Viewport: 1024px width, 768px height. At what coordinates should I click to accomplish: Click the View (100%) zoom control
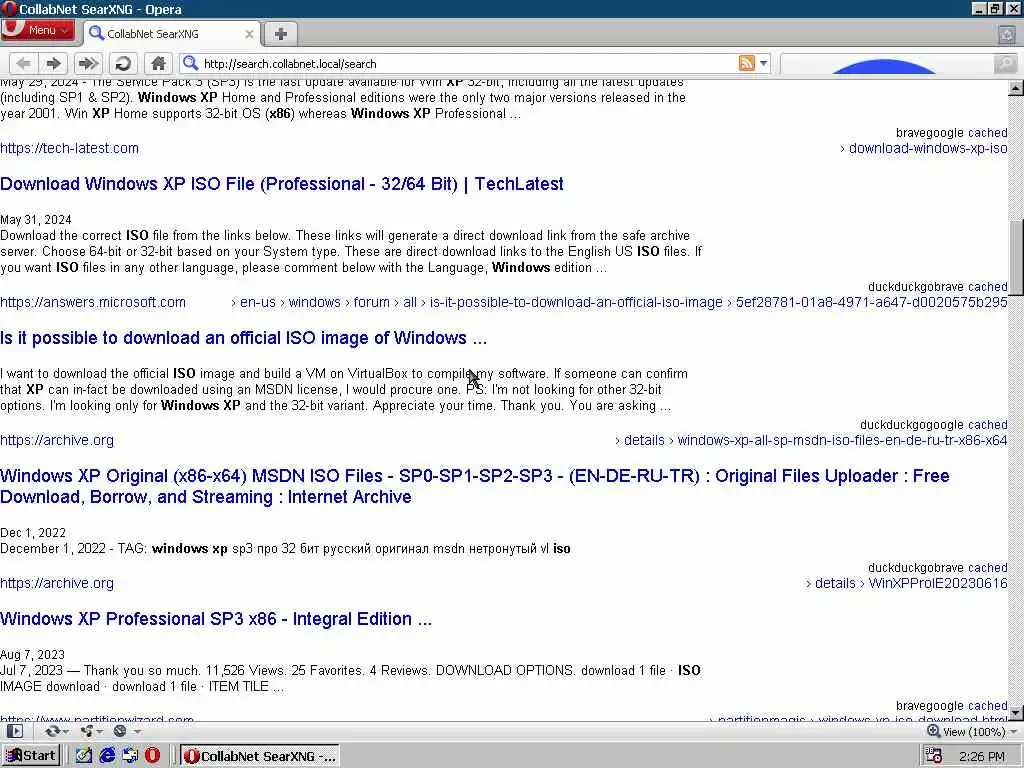966,731
